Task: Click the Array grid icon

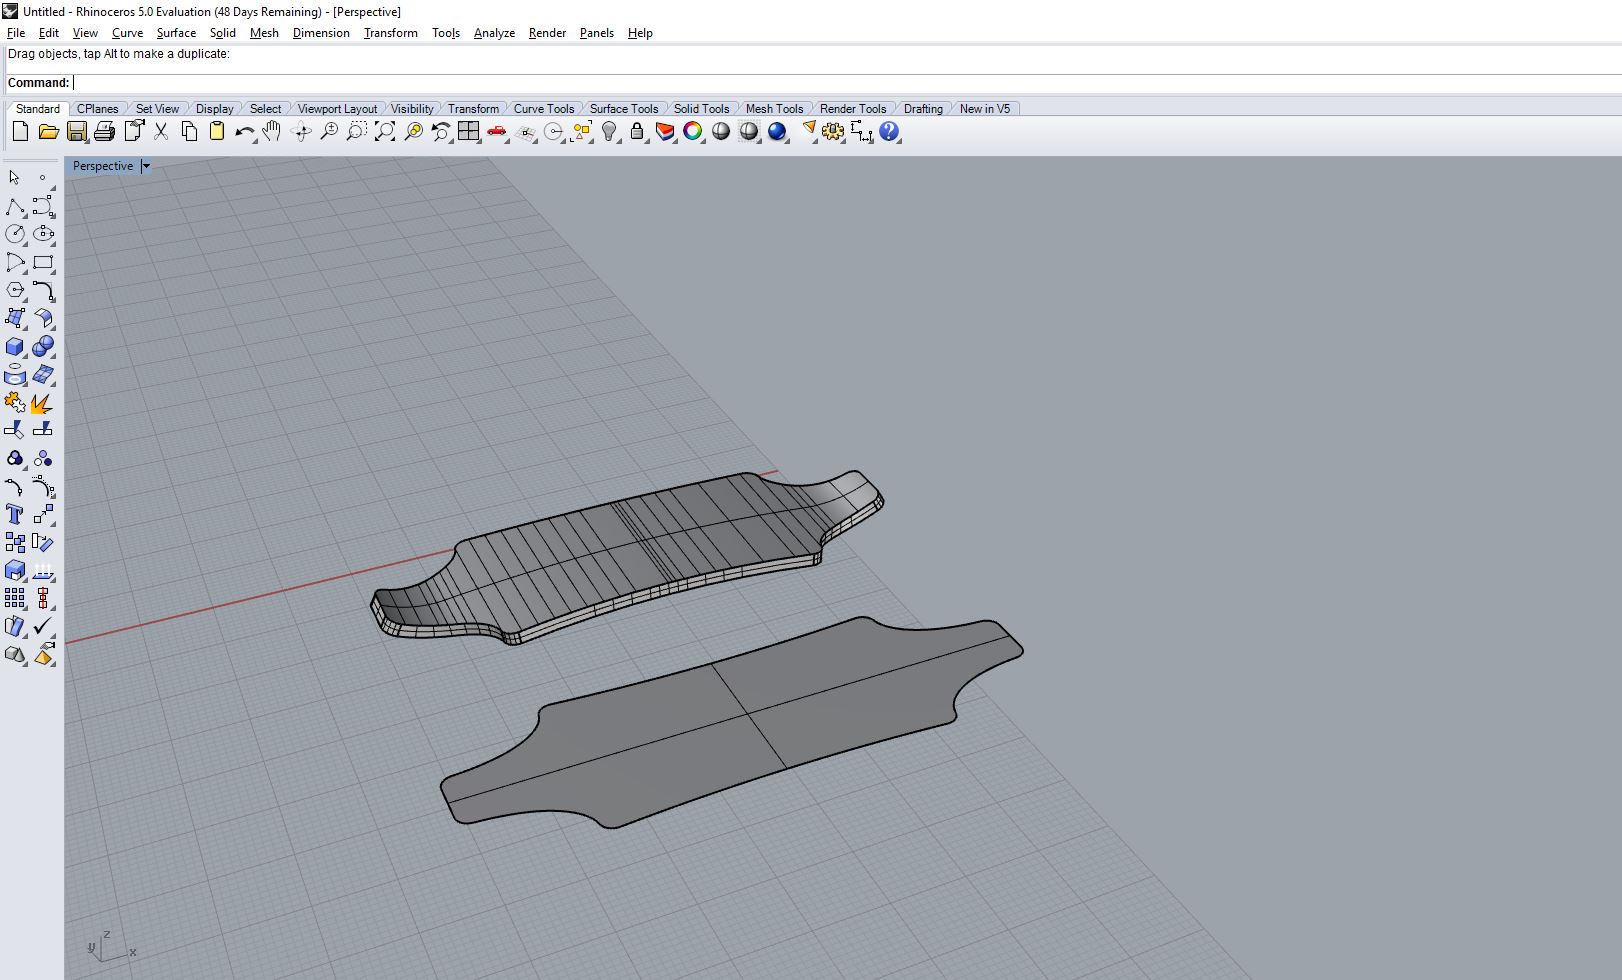Action: 15,598
